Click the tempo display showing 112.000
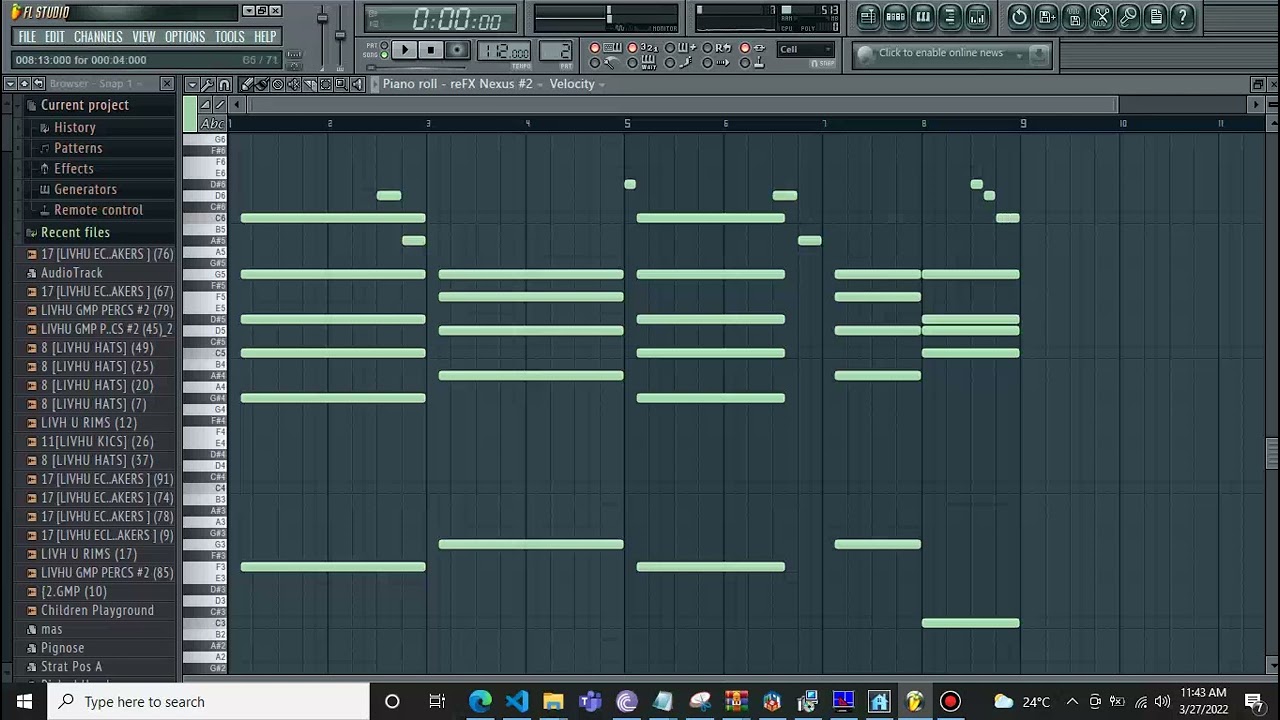1280x720 pixels. 504,51
